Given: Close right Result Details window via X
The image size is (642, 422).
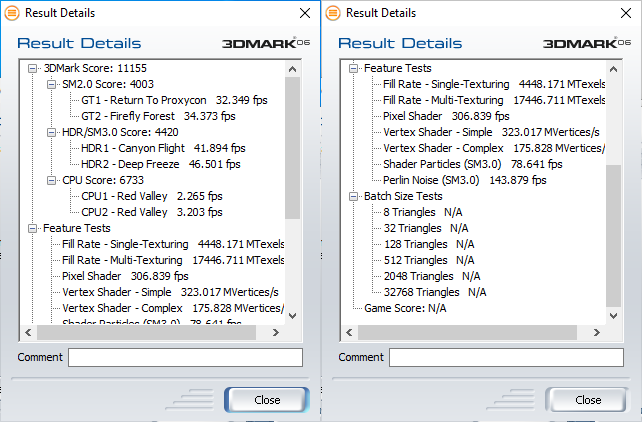Looking at the screenshot, I should click(x=626, y=13).
